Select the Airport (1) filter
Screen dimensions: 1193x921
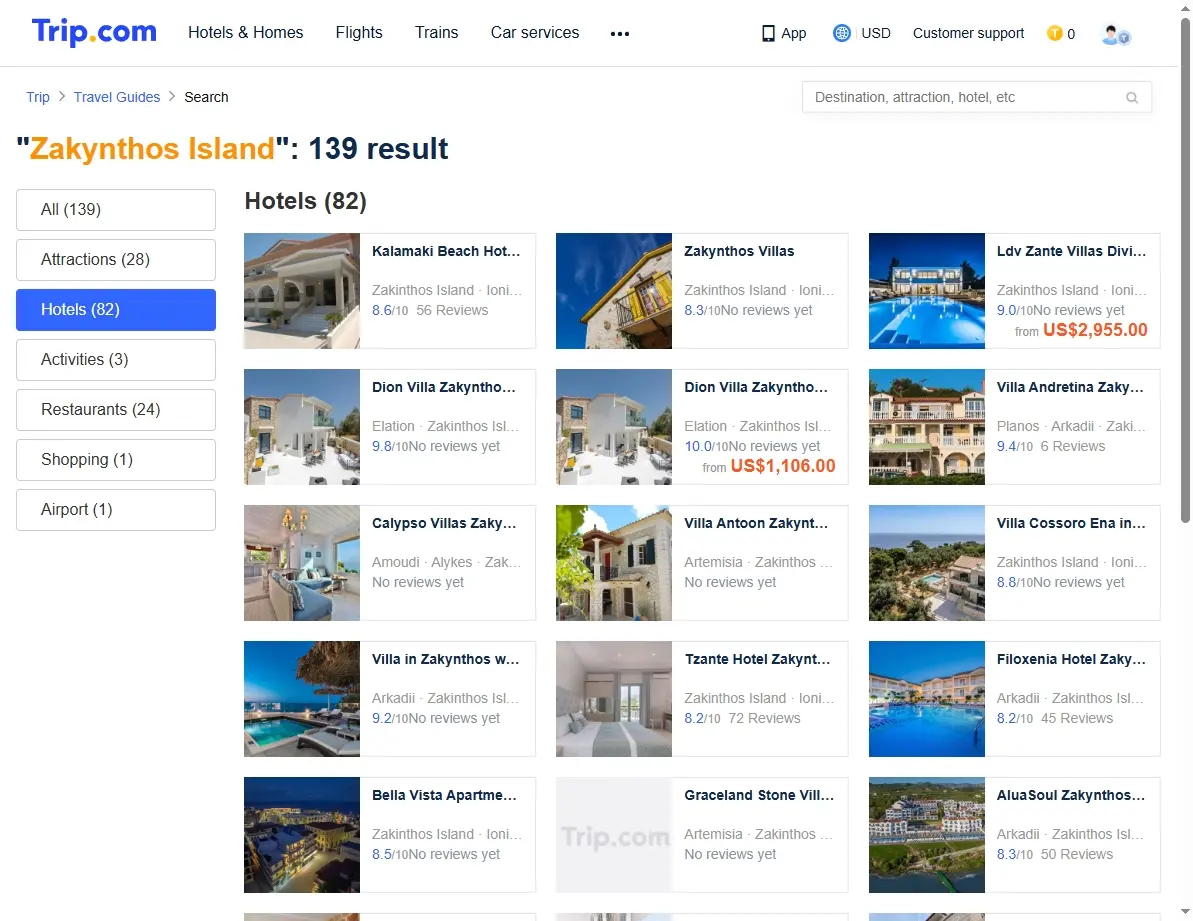click(x=116, y=510)
